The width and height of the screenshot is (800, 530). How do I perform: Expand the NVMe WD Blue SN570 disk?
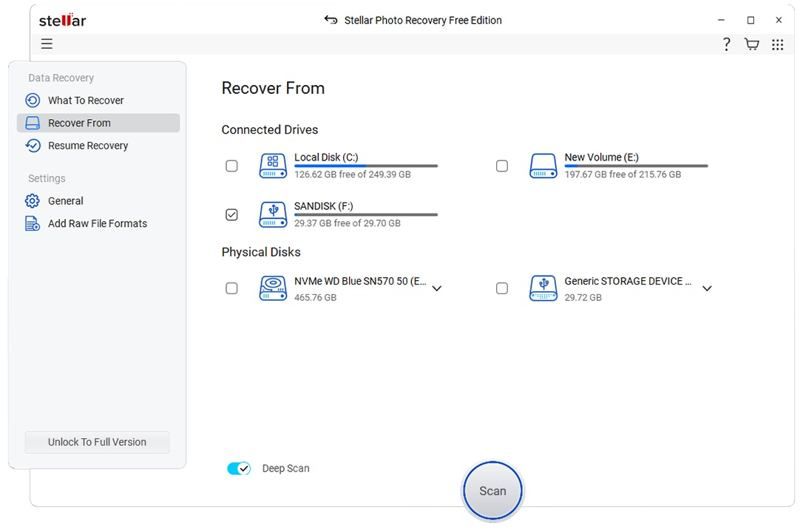(436, 289)
